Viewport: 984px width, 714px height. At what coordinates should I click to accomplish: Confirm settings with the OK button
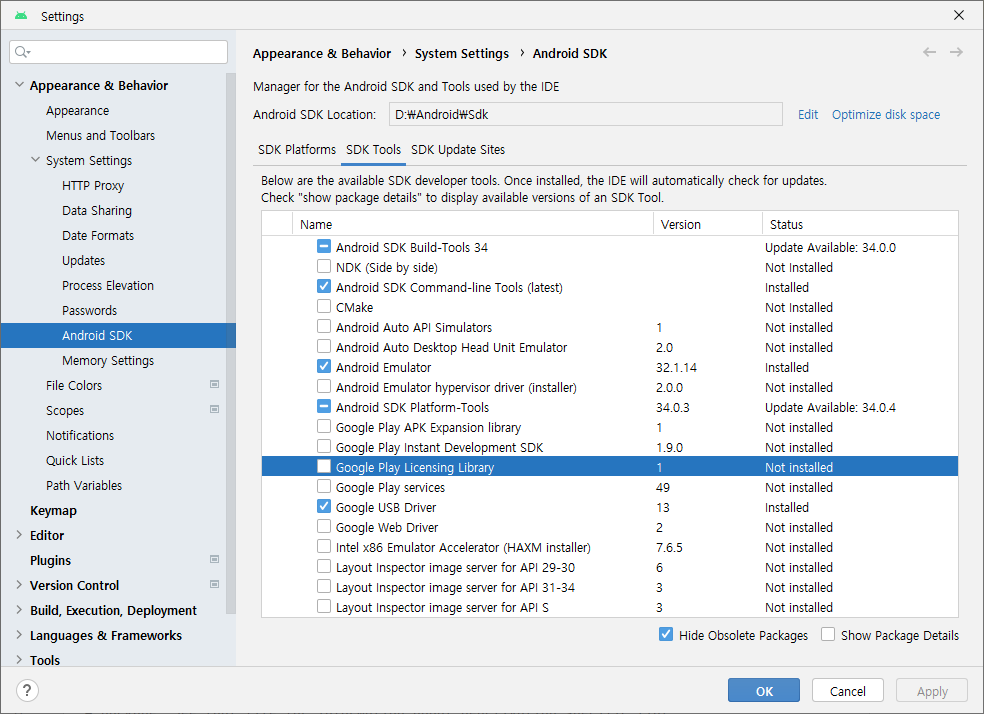click(764, 690)
